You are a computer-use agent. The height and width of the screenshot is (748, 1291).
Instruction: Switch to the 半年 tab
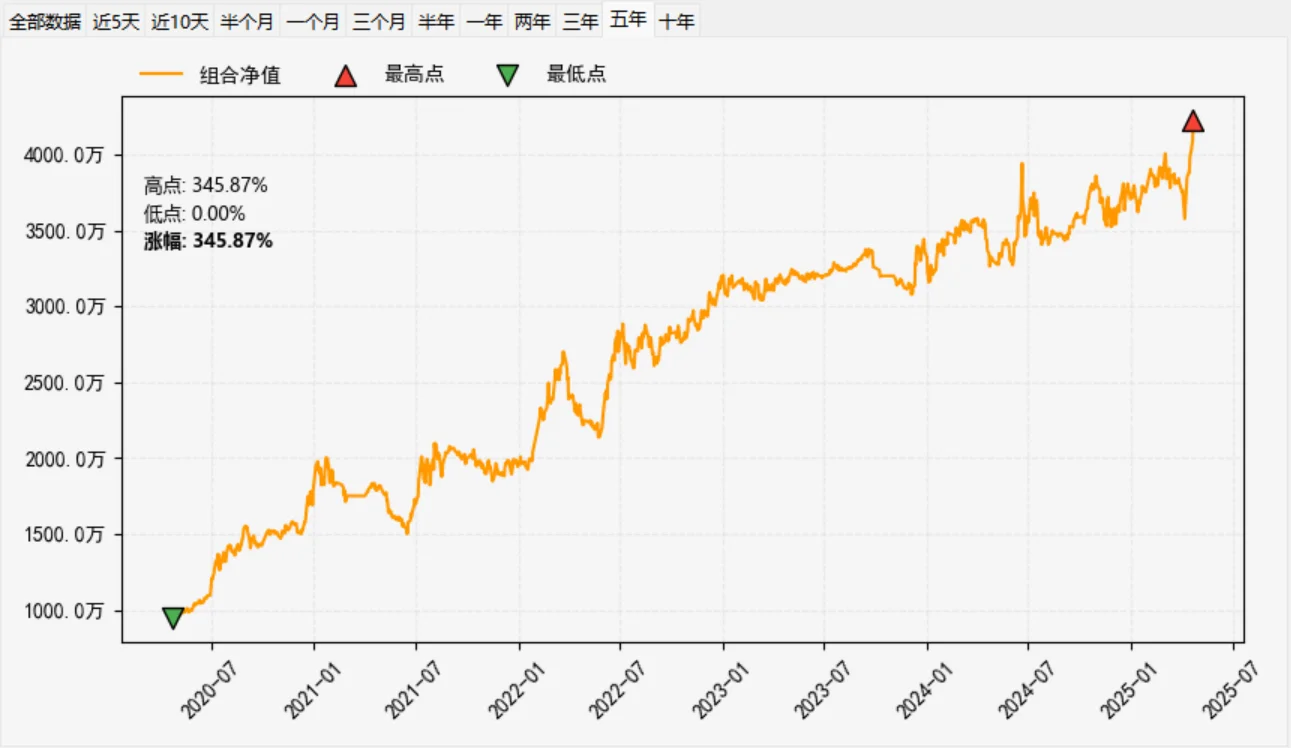(436, 21)
